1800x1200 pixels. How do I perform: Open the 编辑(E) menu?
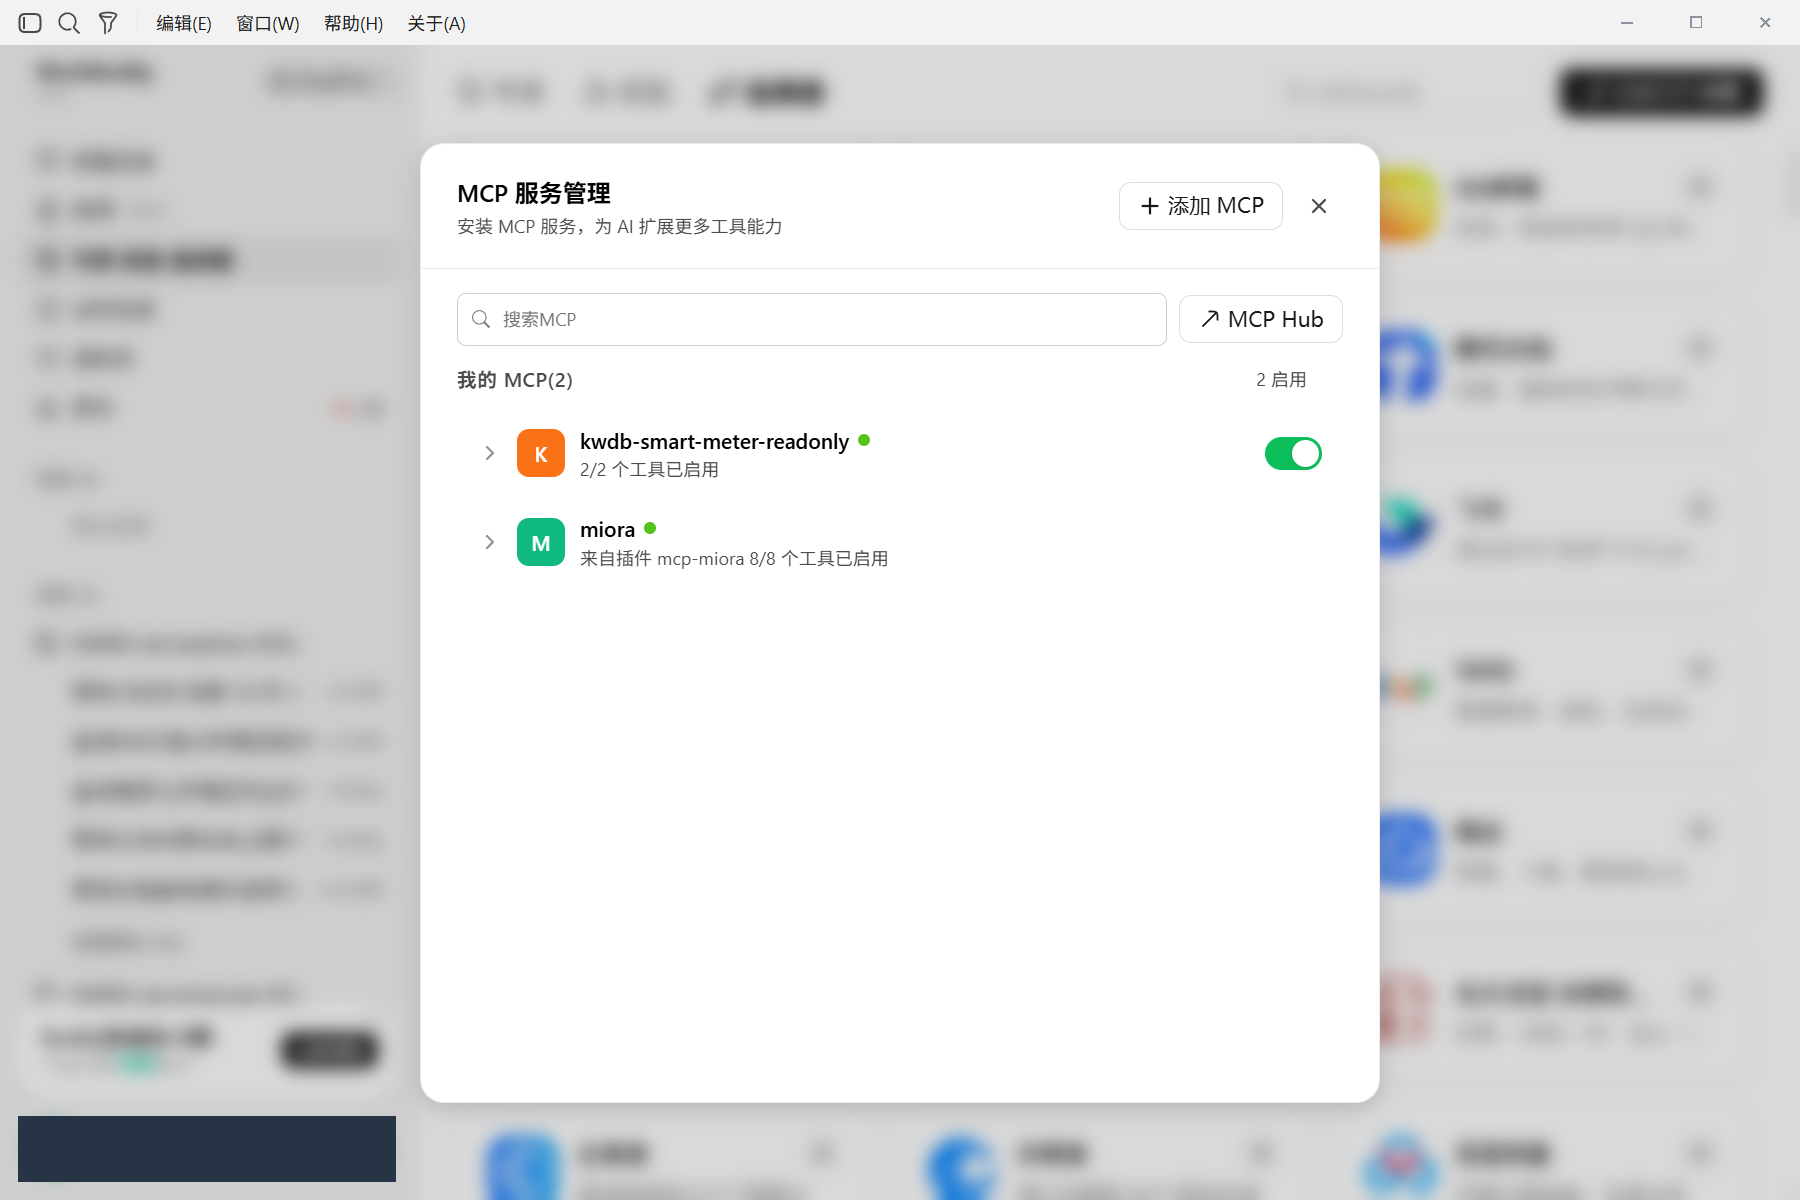(x=184, y=23)
